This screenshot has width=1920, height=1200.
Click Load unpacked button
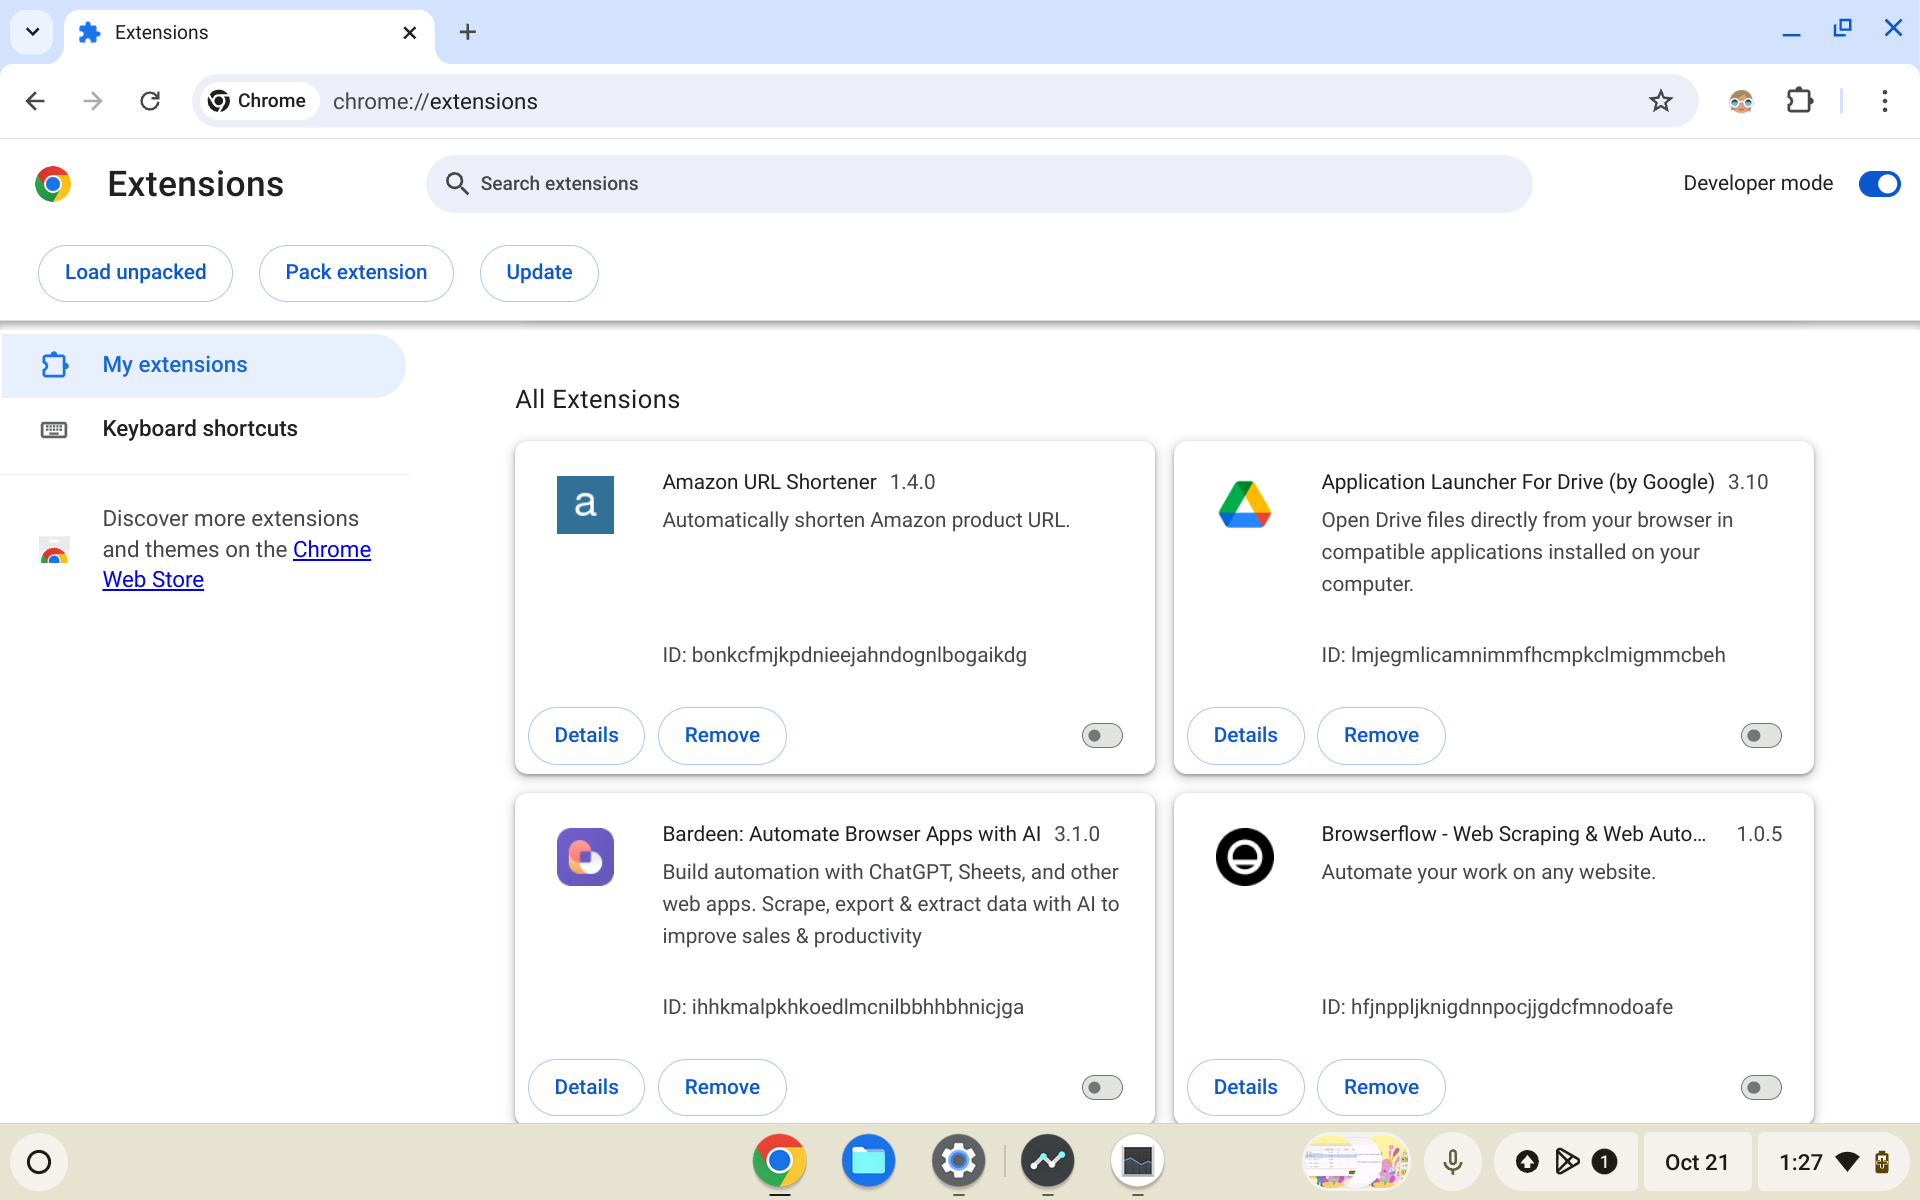[x=134, y=271]
